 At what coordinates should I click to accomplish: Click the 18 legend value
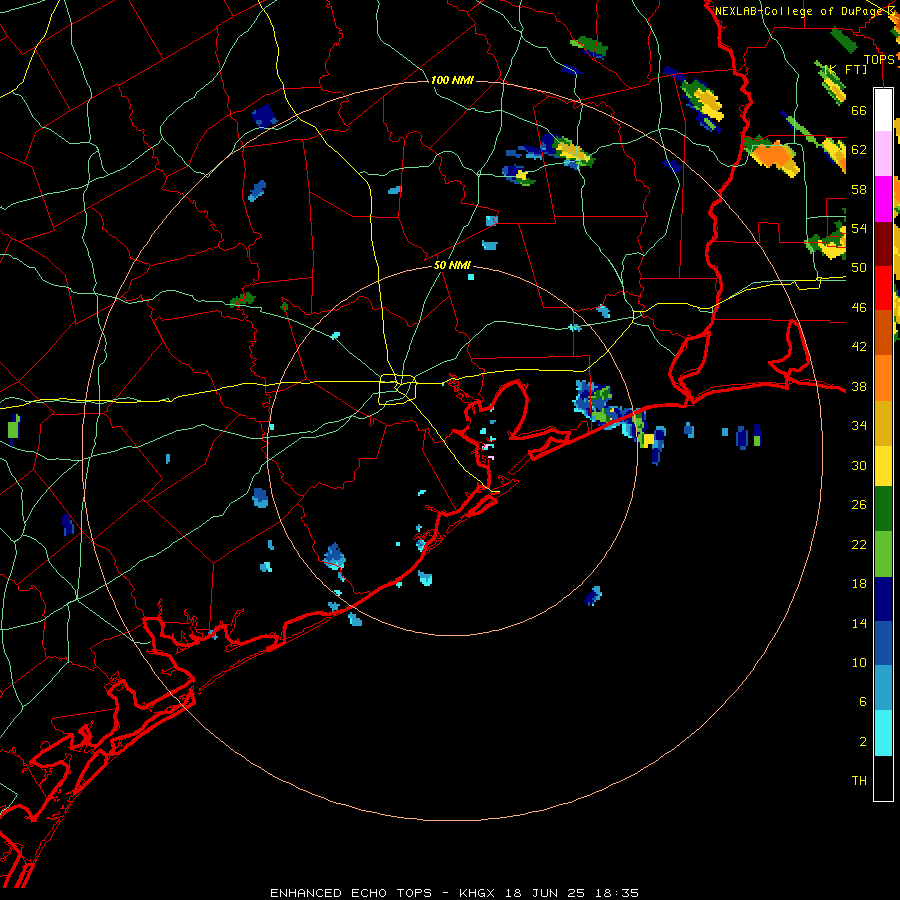[859, 584]
